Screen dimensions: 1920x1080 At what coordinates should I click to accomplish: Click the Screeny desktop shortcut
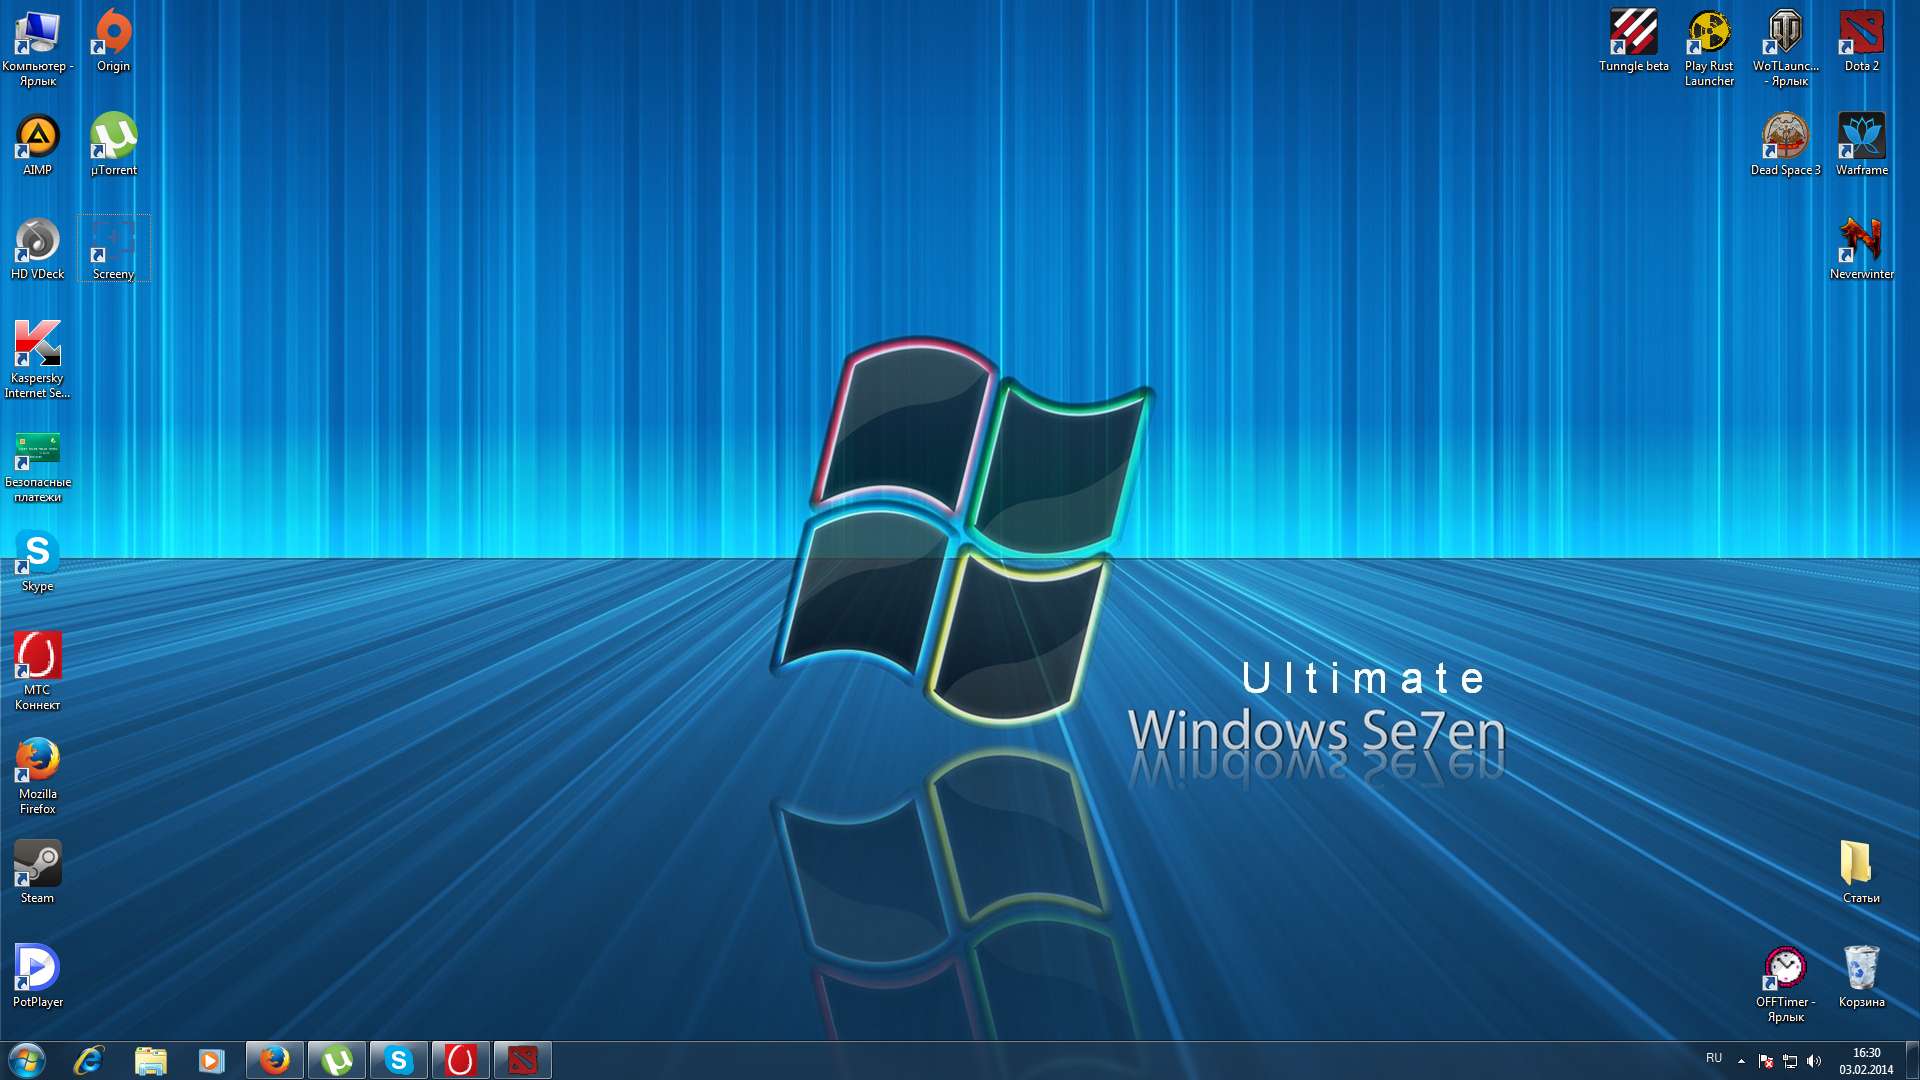click(x=113, y=248)
